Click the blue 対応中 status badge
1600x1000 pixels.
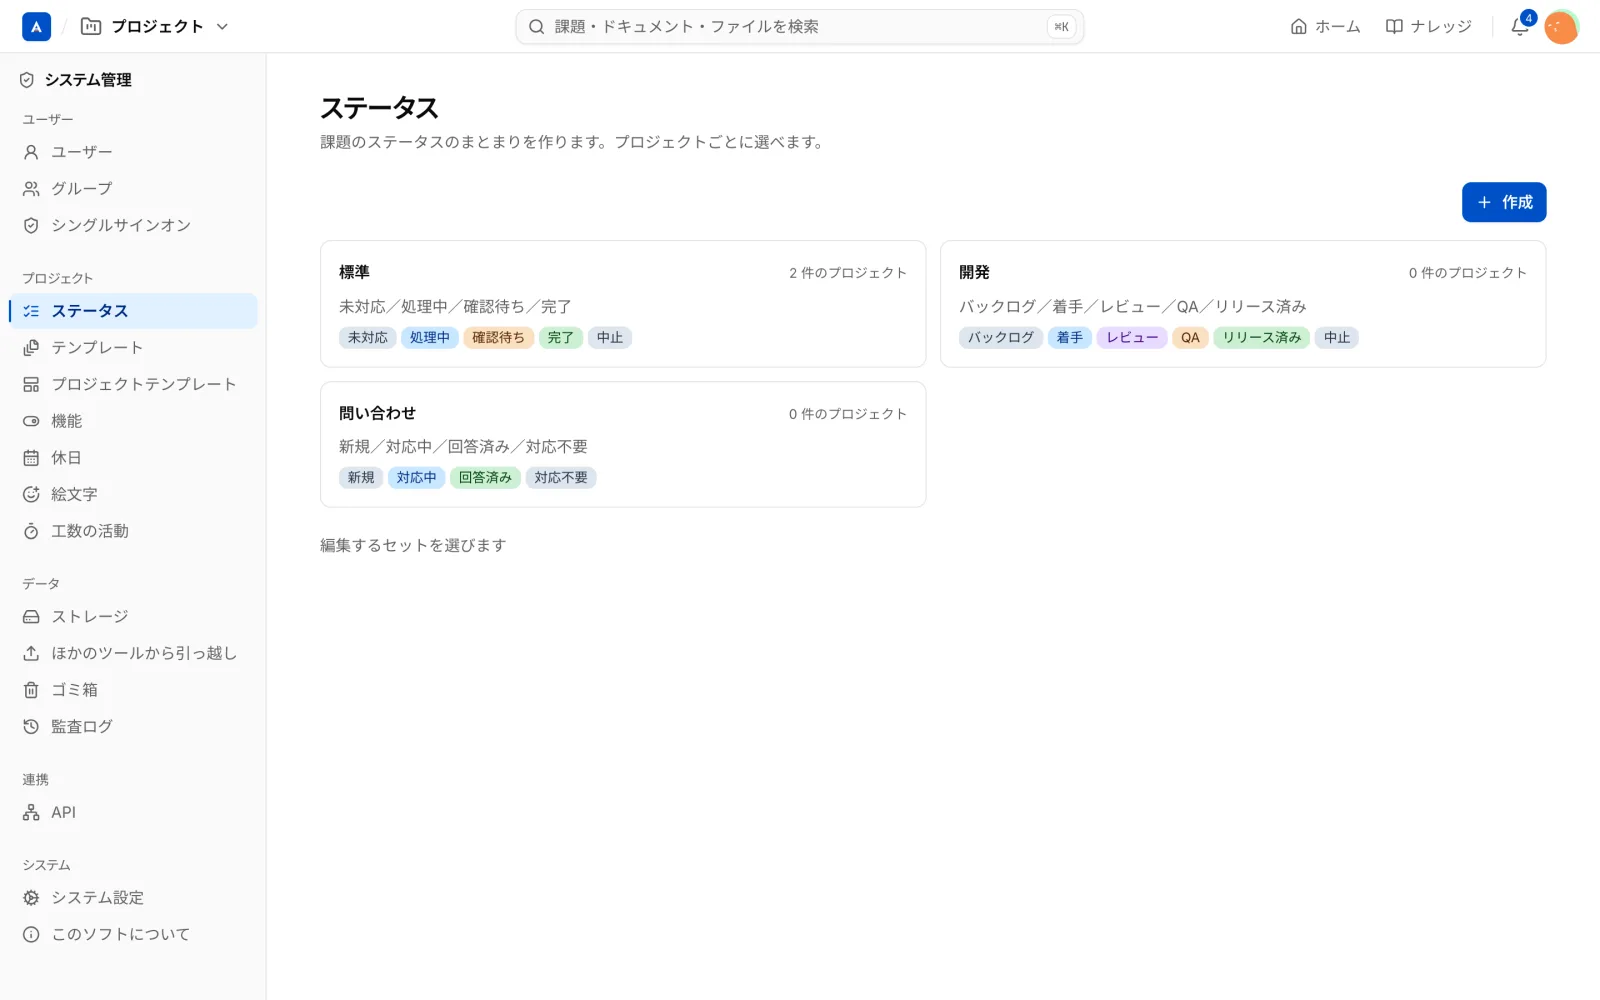pyautogui.click(x=417, y=478)
